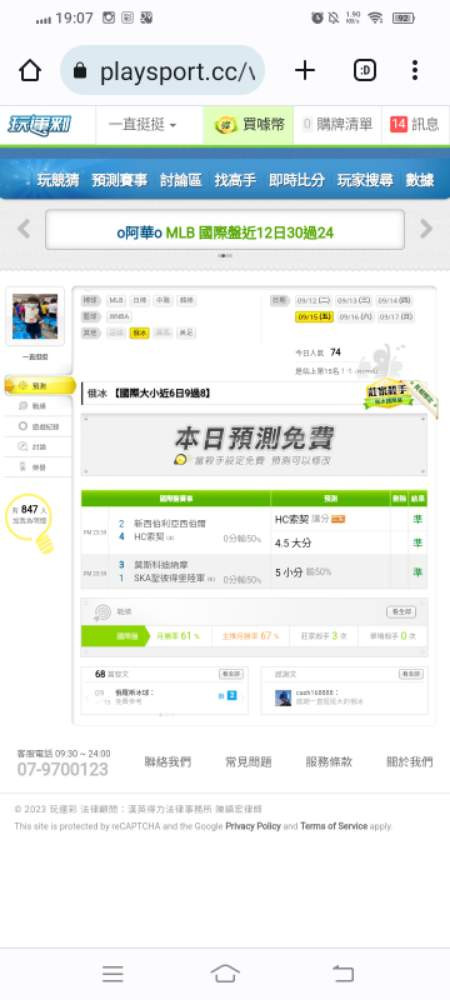450x1000 pixels.
Task: Select the MLB league filter
Action: pos(116,300)
